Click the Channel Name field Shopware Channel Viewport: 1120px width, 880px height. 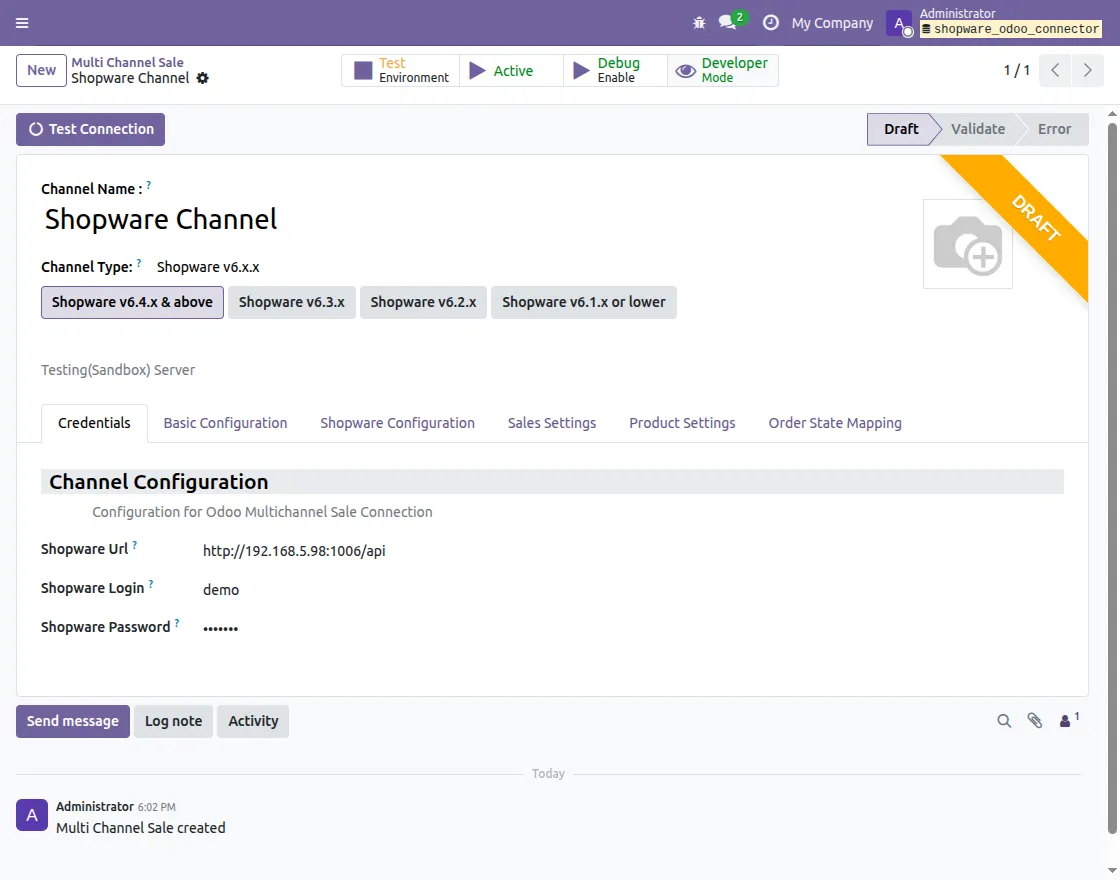[161, 219]
